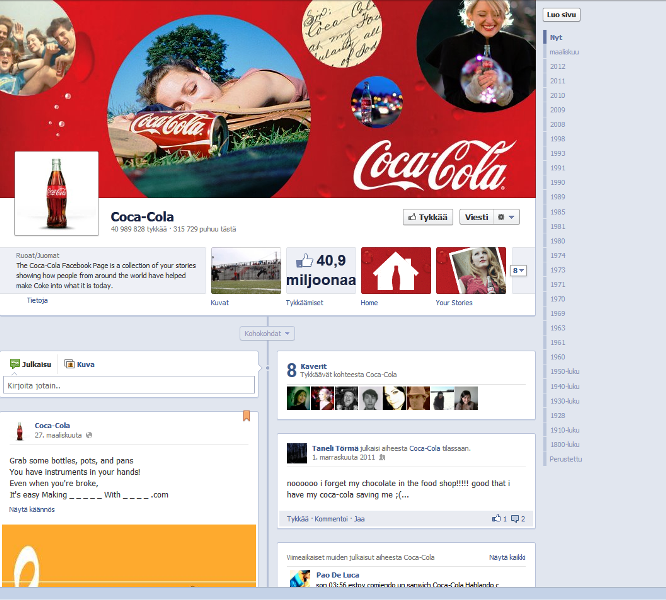The image size is (666, 600).
Task: Open the Coca-Cola bottle profile picture
Action: [x=56, y=193]
